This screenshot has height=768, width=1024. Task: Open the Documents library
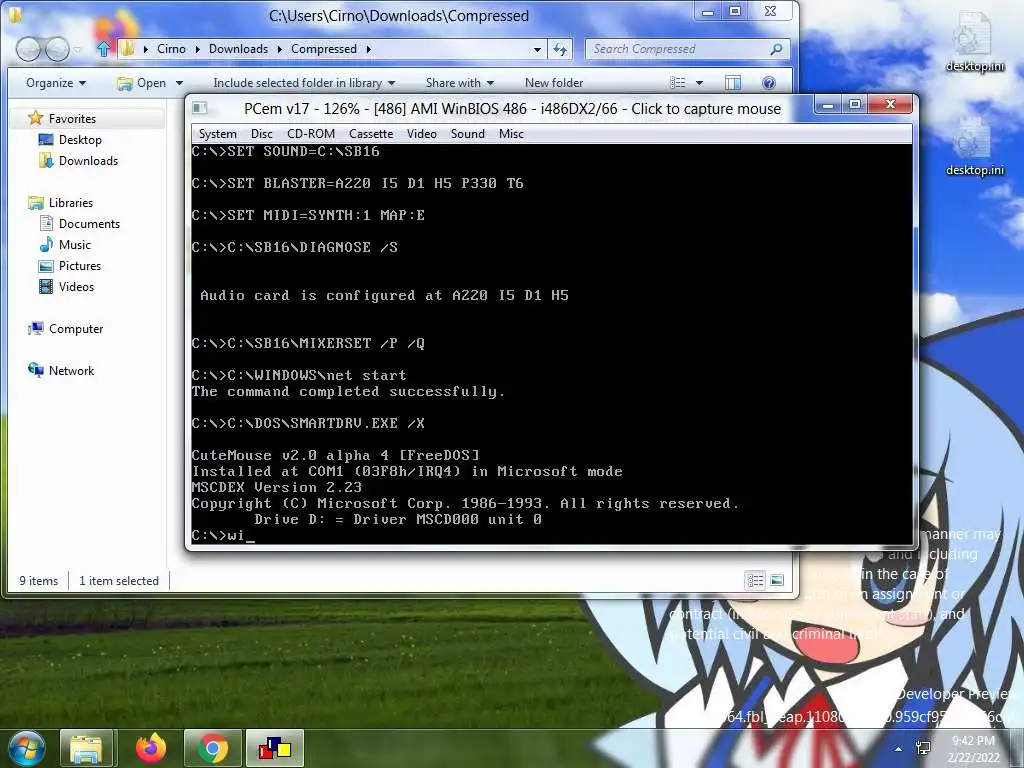89,223
